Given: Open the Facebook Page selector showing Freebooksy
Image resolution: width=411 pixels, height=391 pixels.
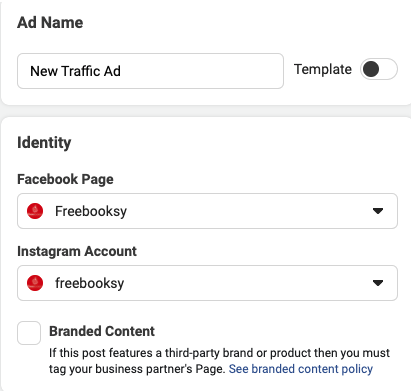Looking at the screenshot, I should 207,211.
